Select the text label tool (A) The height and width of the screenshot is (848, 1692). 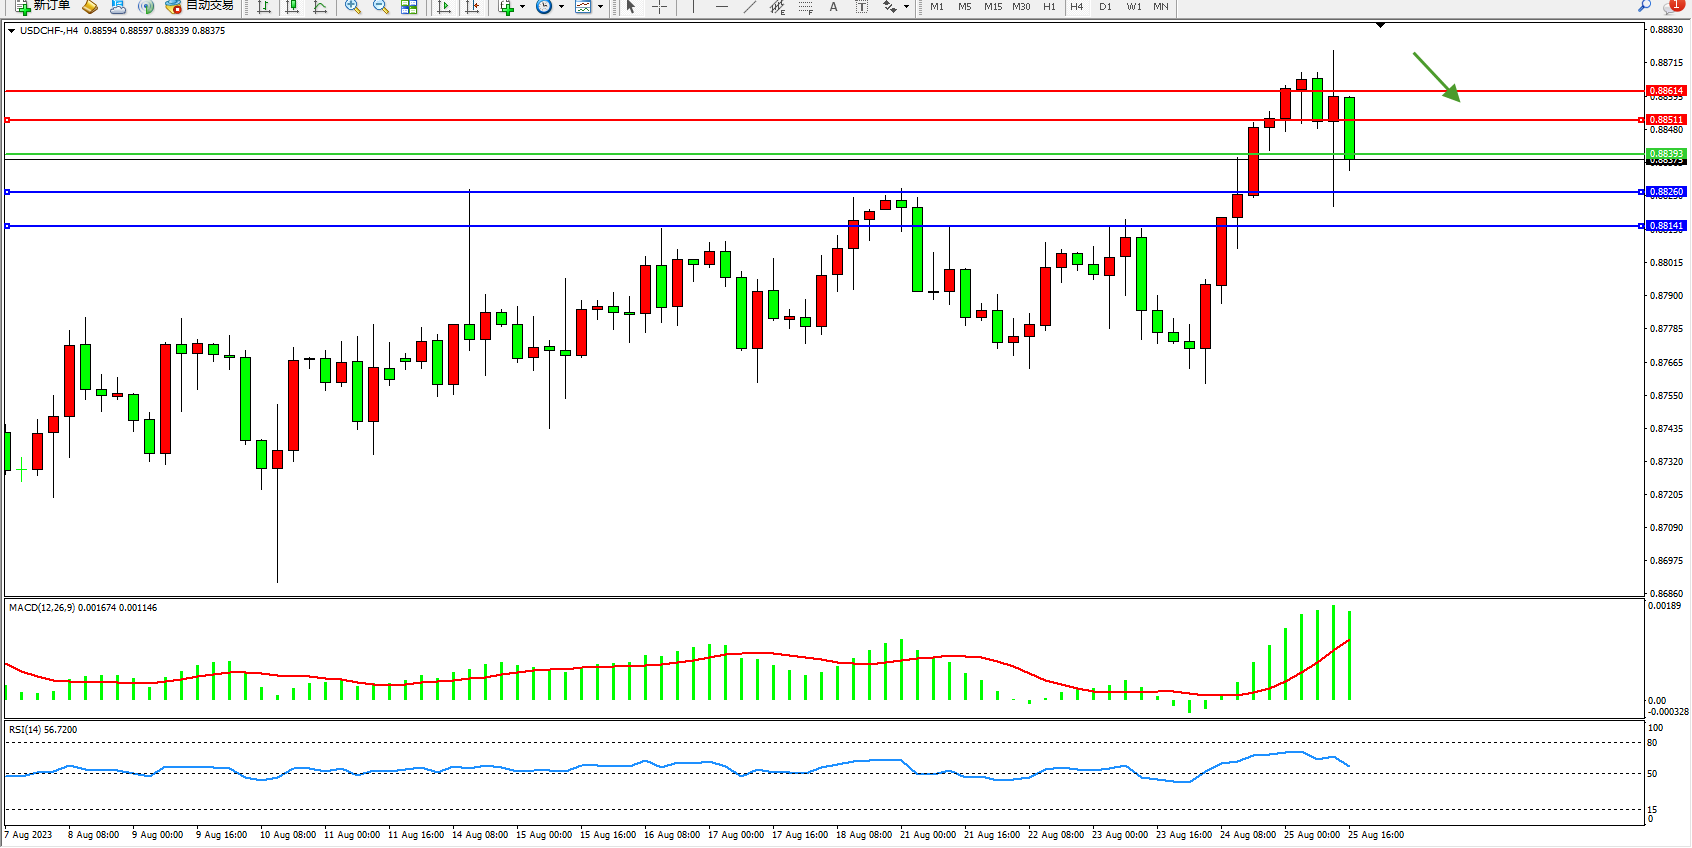tap(833, 7)
